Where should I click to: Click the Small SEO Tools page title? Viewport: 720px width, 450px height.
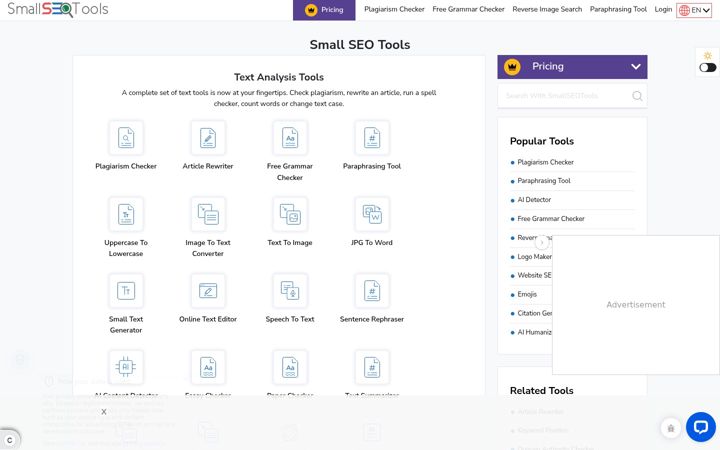coord(360,45)
